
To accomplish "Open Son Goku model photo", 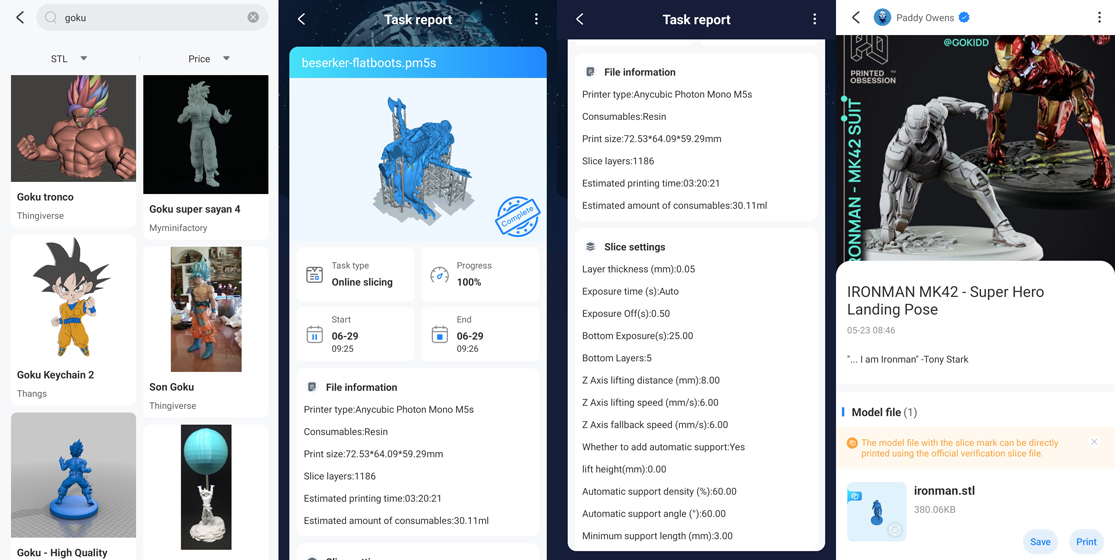I will (x=206, y=309).
